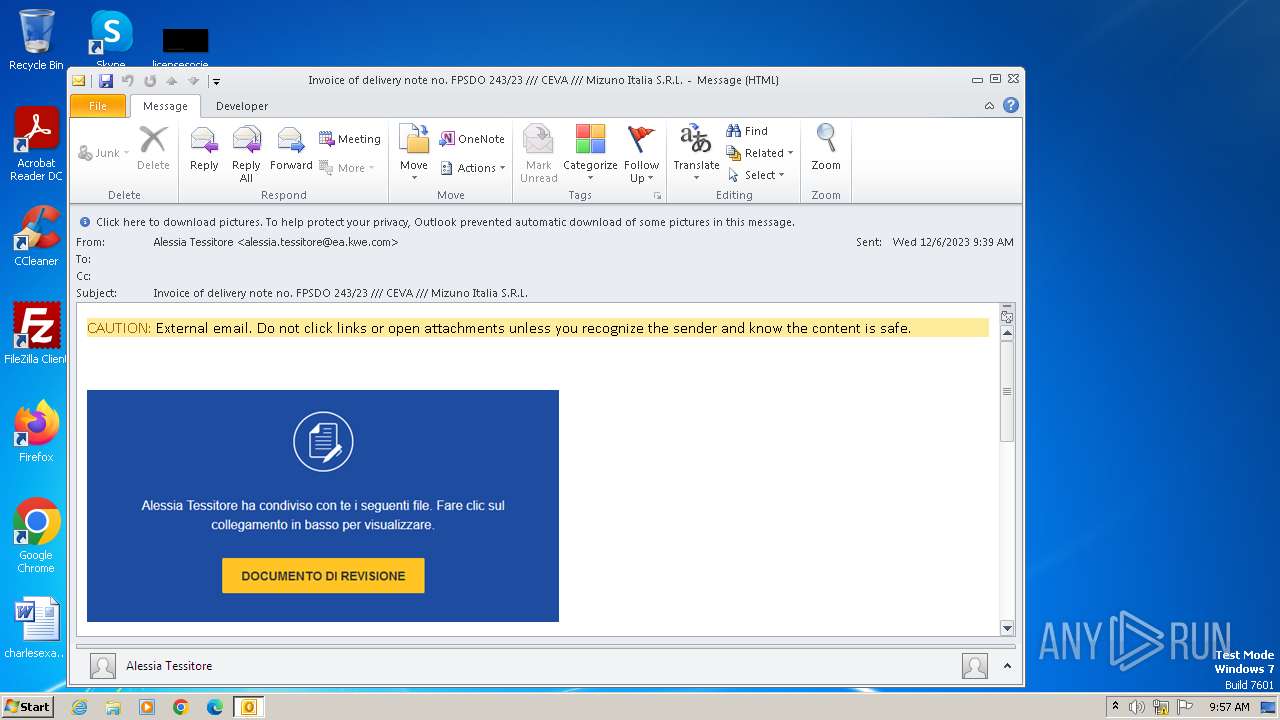Select the FileZilla Client desktop icon
Screen dimensions: 1280x720
pyautogui.click(x=36, y=334)
